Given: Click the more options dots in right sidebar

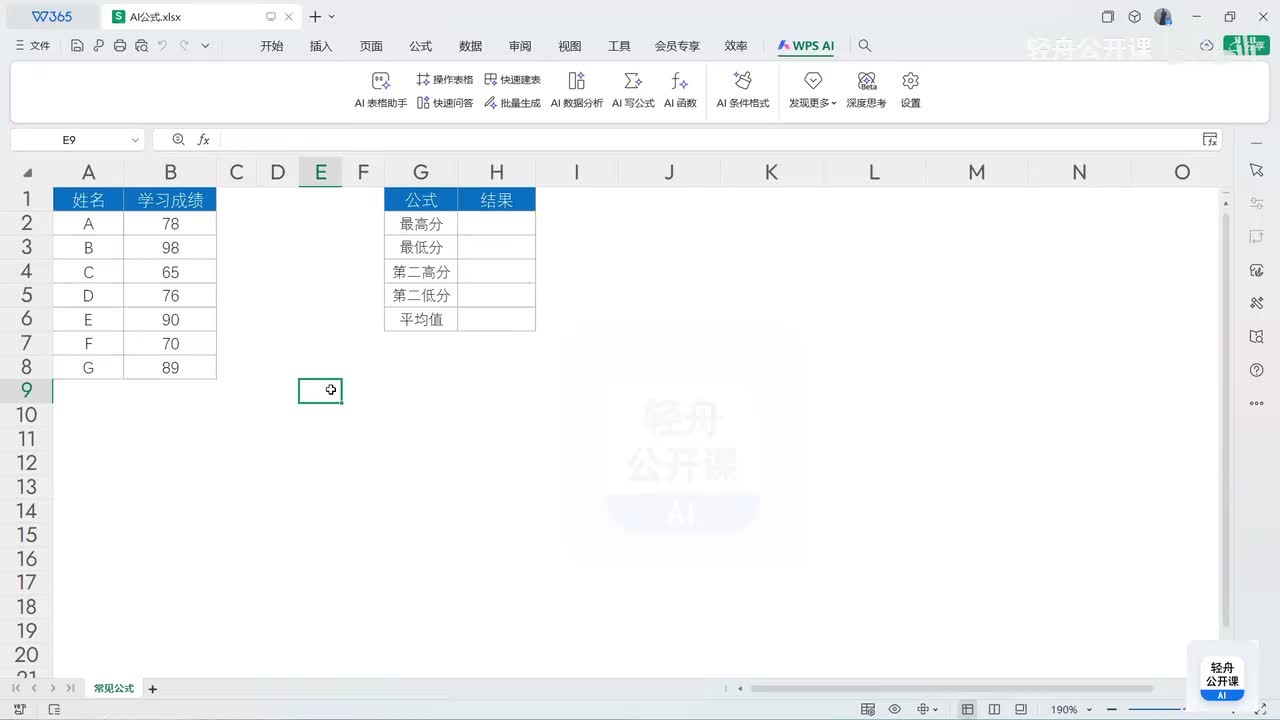Looking at the screenshot, I should (x=1257, y=404).
